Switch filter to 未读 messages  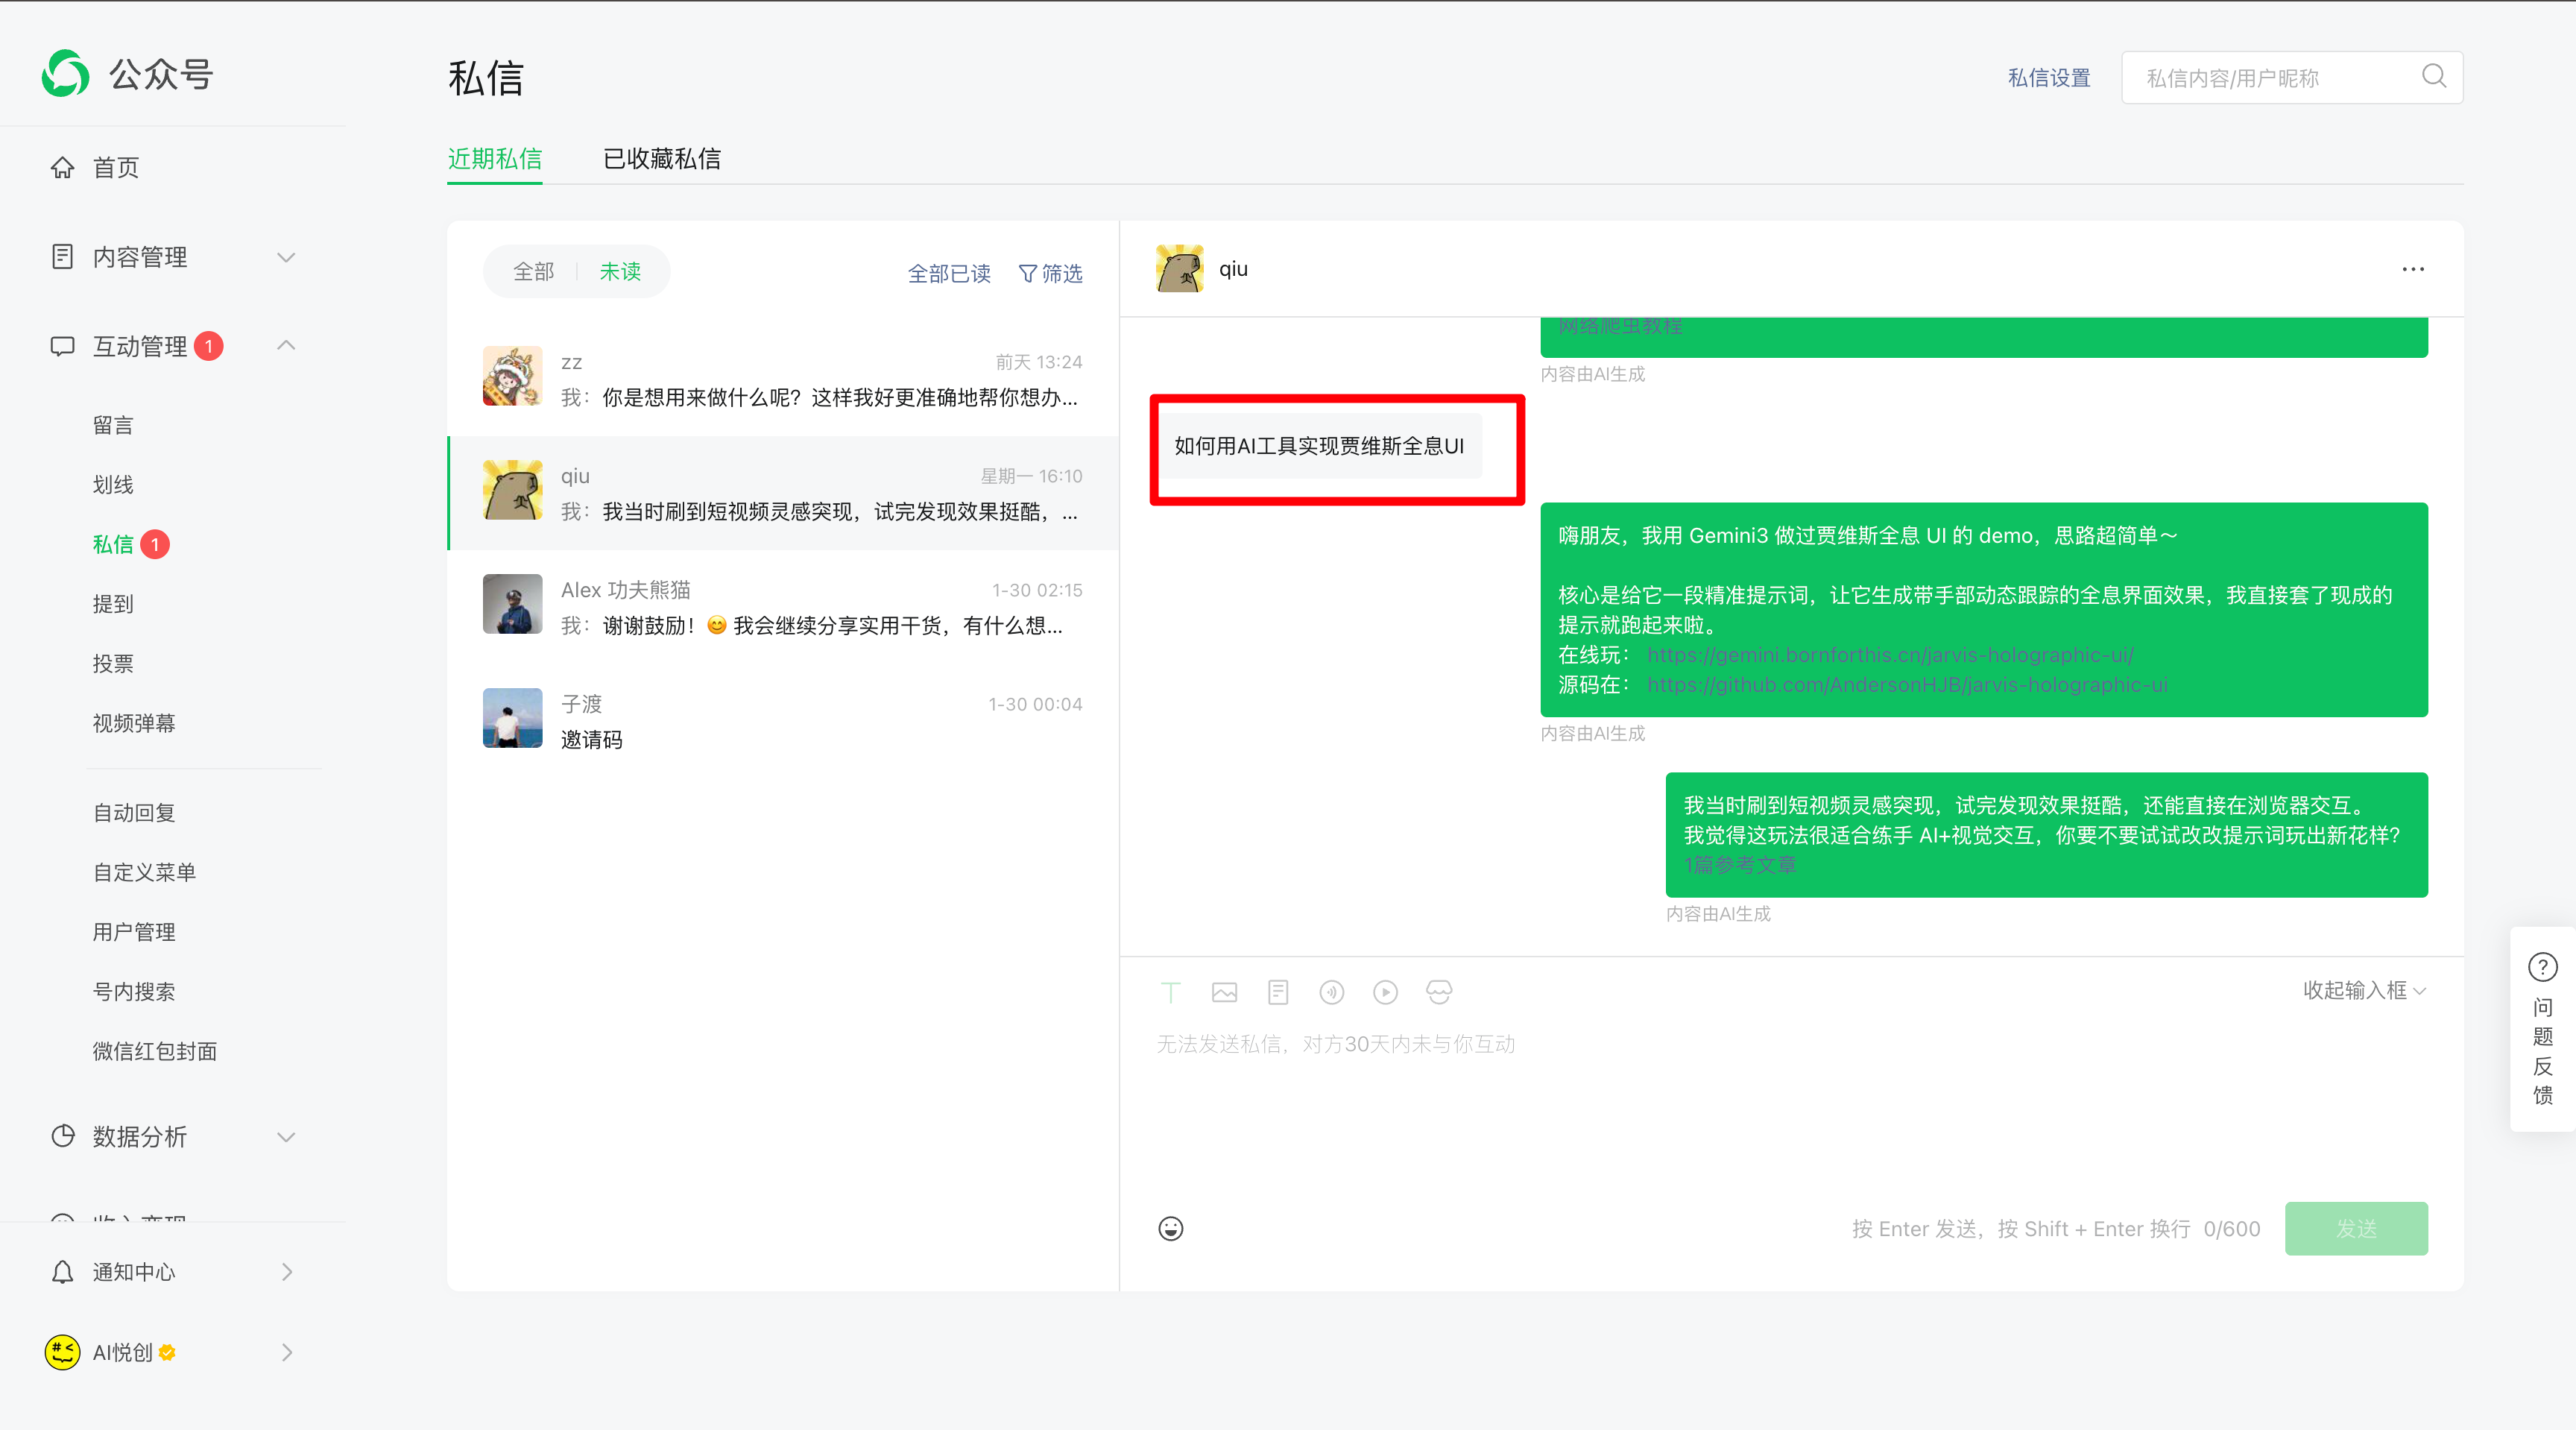pos(620,271)
